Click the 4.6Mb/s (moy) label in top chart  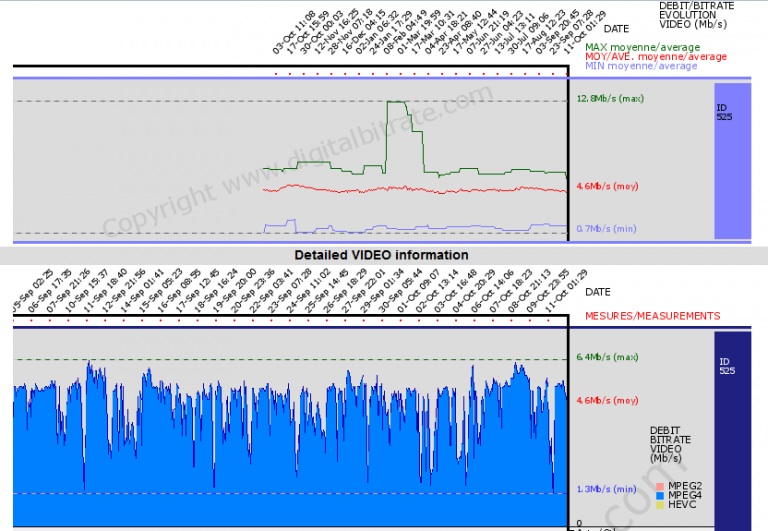(607, 185)
